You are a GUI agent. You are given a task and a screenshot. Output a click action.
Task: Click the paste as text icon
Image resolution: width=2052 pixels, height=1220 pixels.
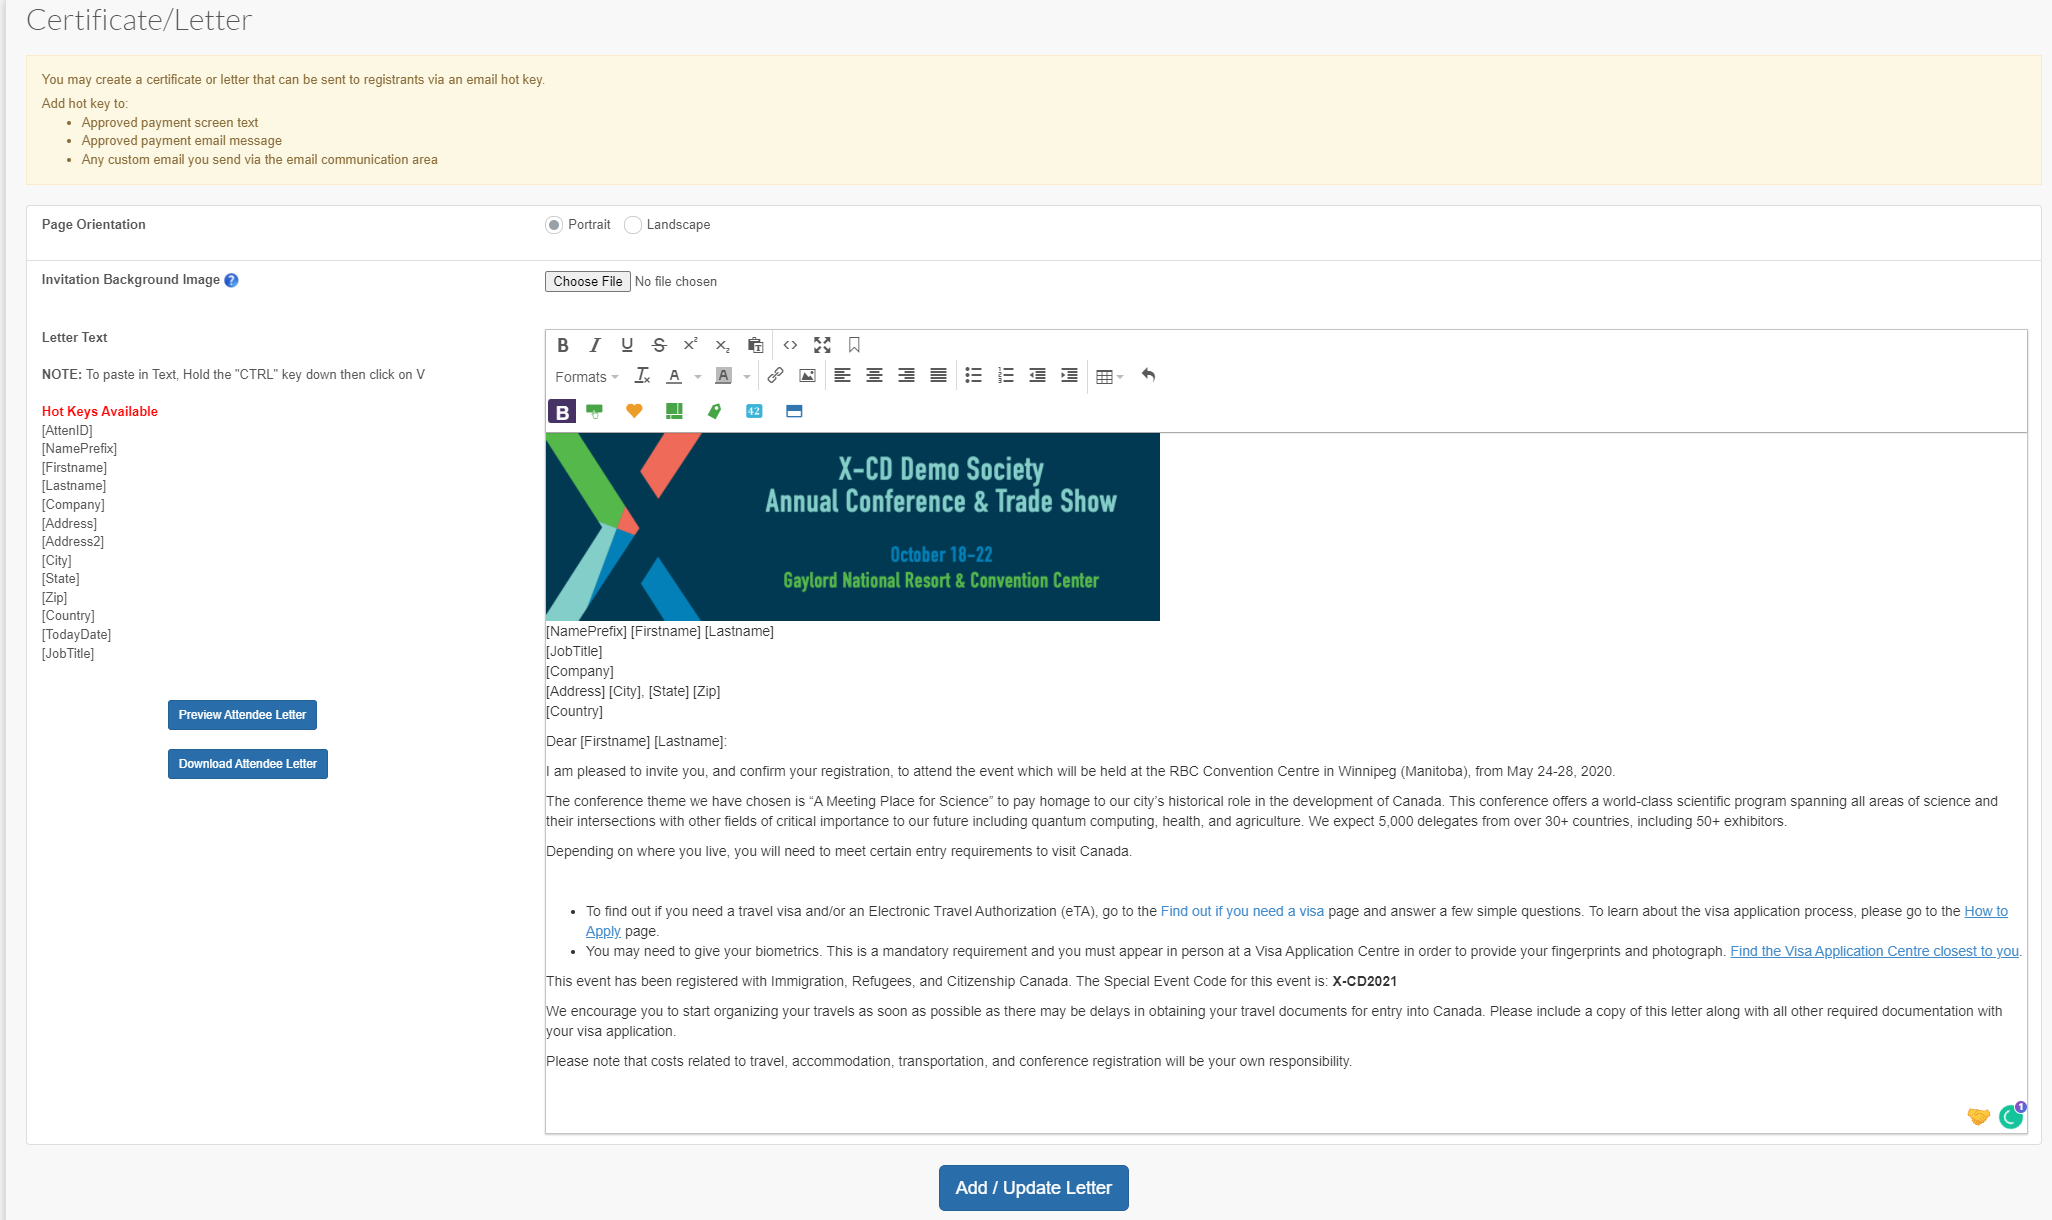coord(755,345)
